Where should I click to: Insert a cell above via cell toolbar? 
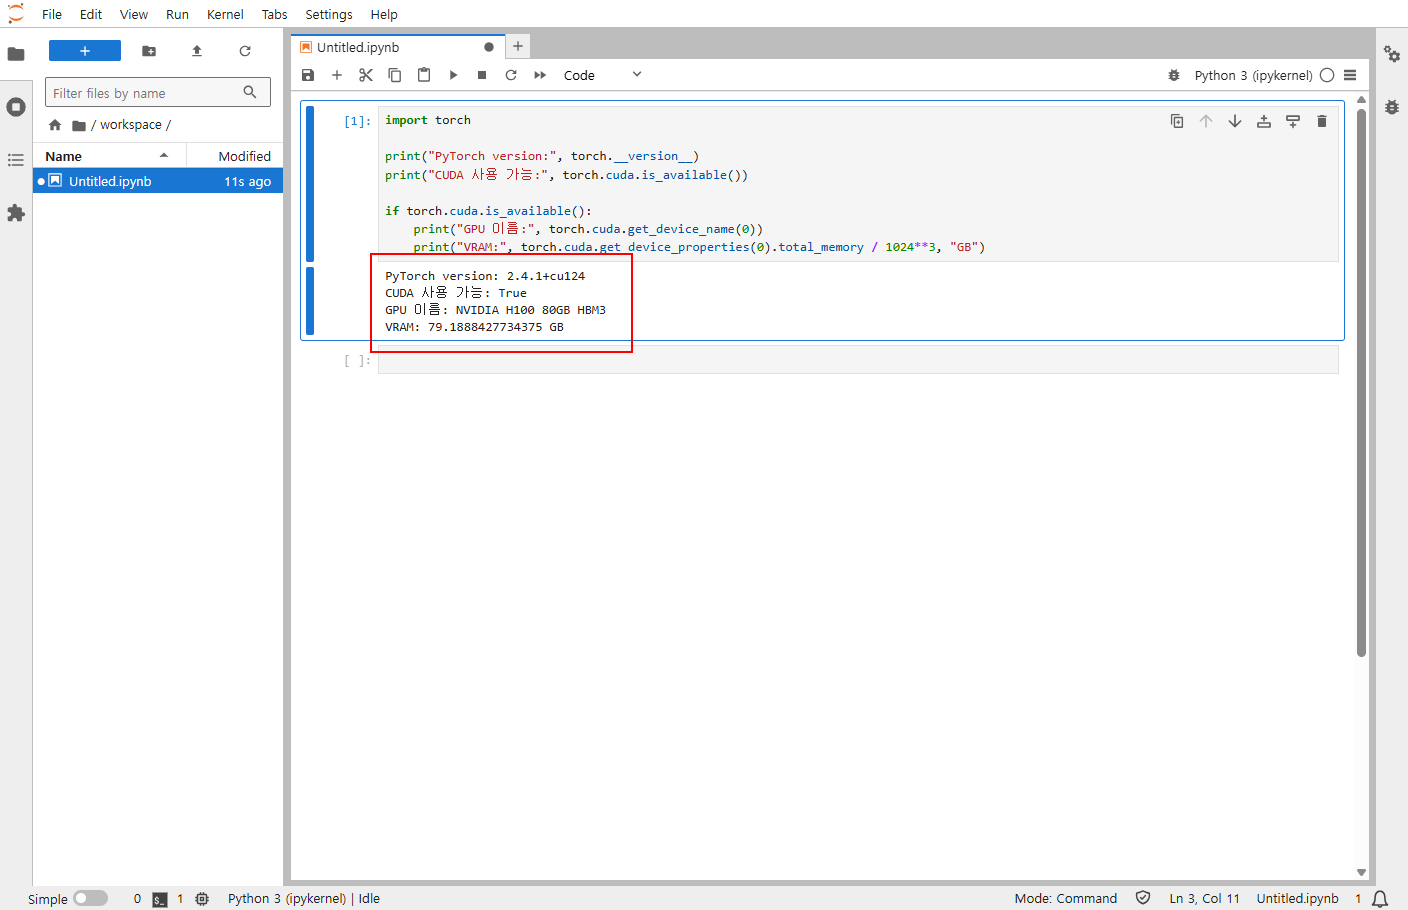click(x=1264, y=121)
